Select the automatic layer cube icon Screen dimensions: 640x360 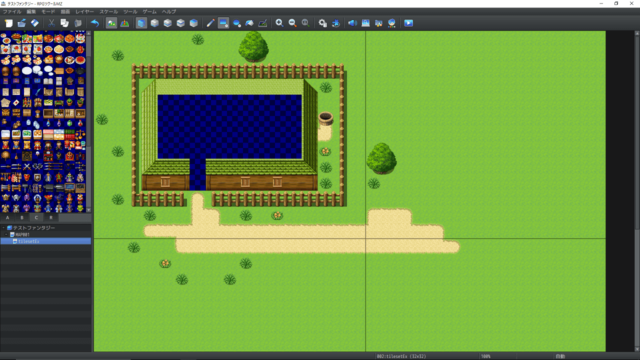coord(141,23)
